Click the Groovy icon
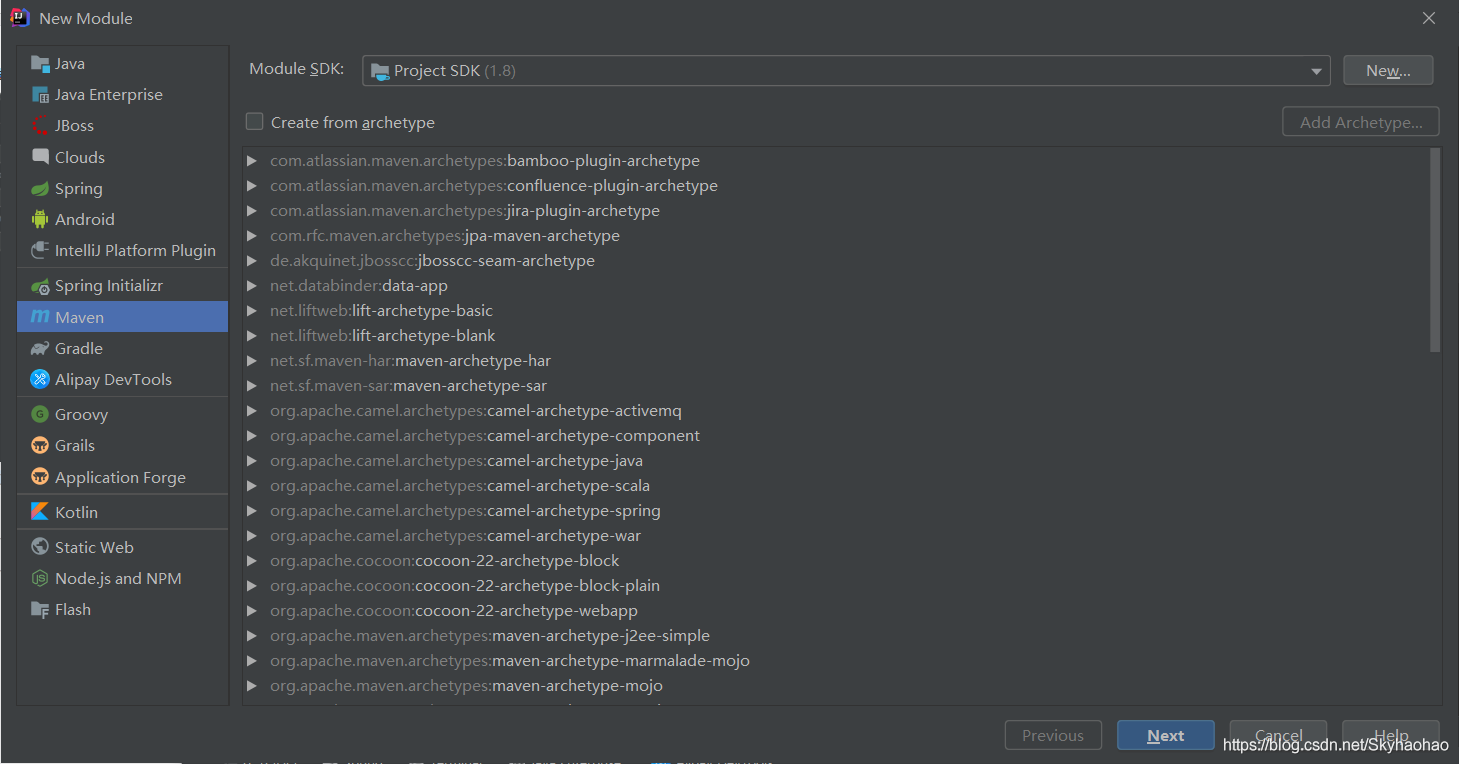The height and width of the screenshot is (764, 1459). point(40,415)
